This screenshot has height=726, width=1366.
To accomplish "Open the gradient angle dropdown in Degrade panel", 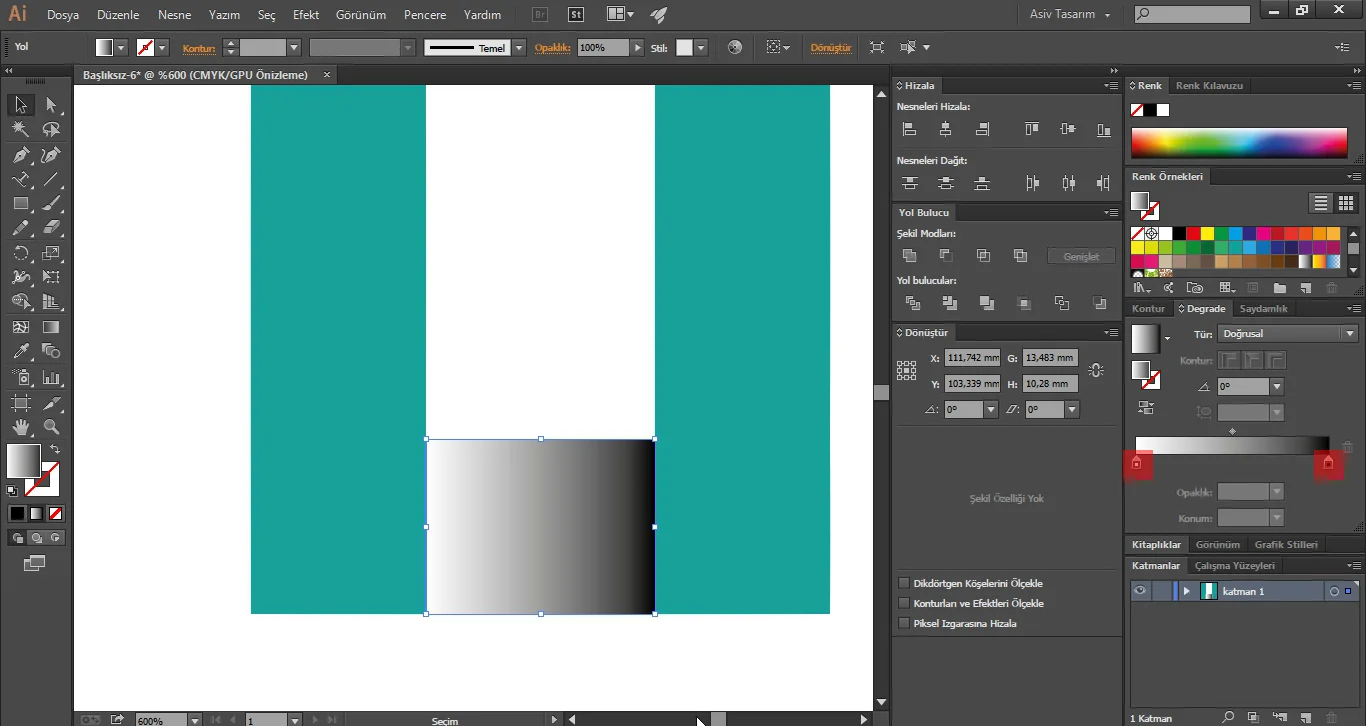I will click(1277, 386).
